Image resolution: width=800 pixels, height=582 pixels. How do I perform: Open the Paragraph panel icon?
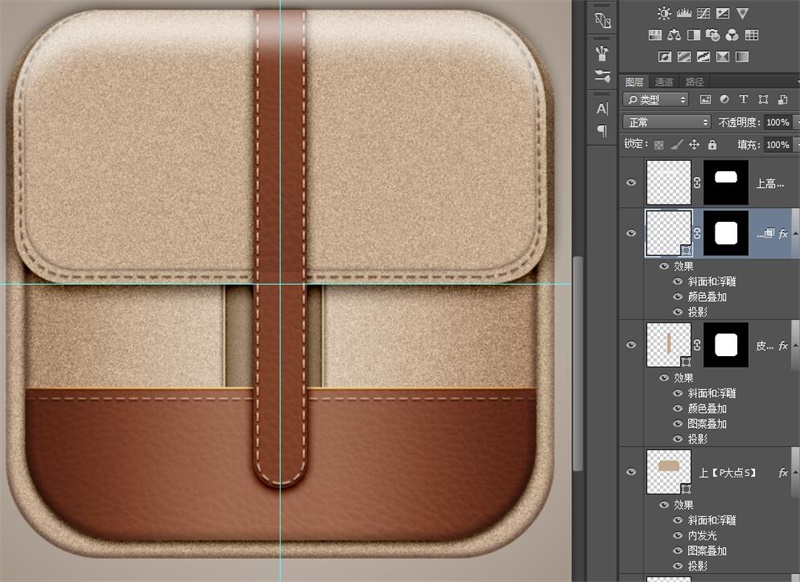[602, 131]
